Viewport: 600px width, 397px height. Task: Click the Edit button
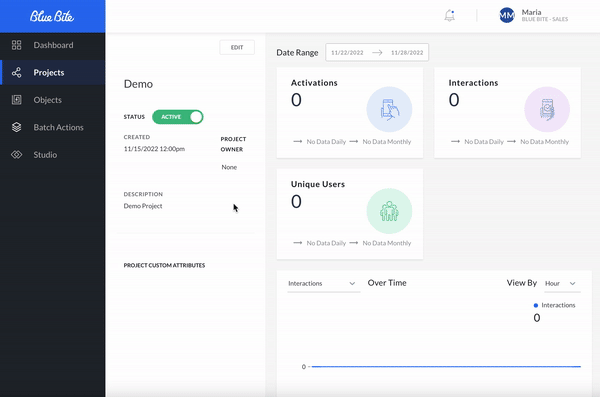pyautogui.click(x=237, y=47)
